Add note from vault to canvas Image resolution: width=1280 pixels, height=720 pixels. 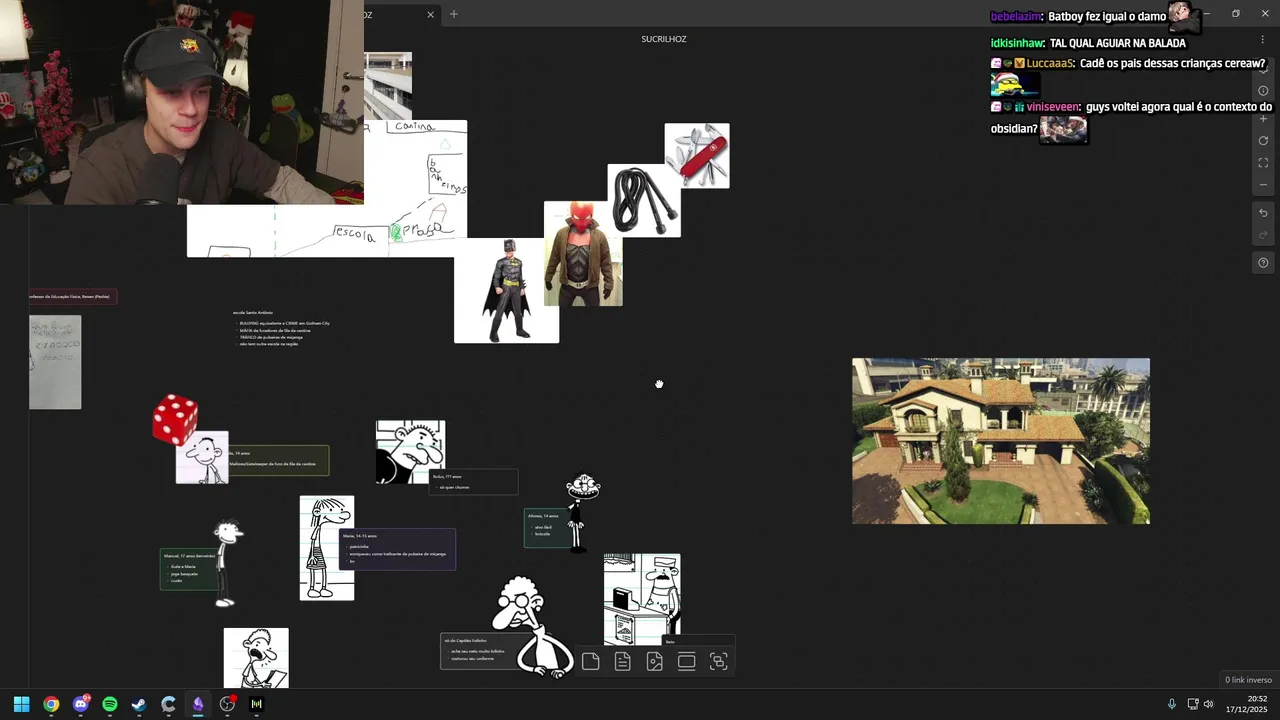click(622, 661)
